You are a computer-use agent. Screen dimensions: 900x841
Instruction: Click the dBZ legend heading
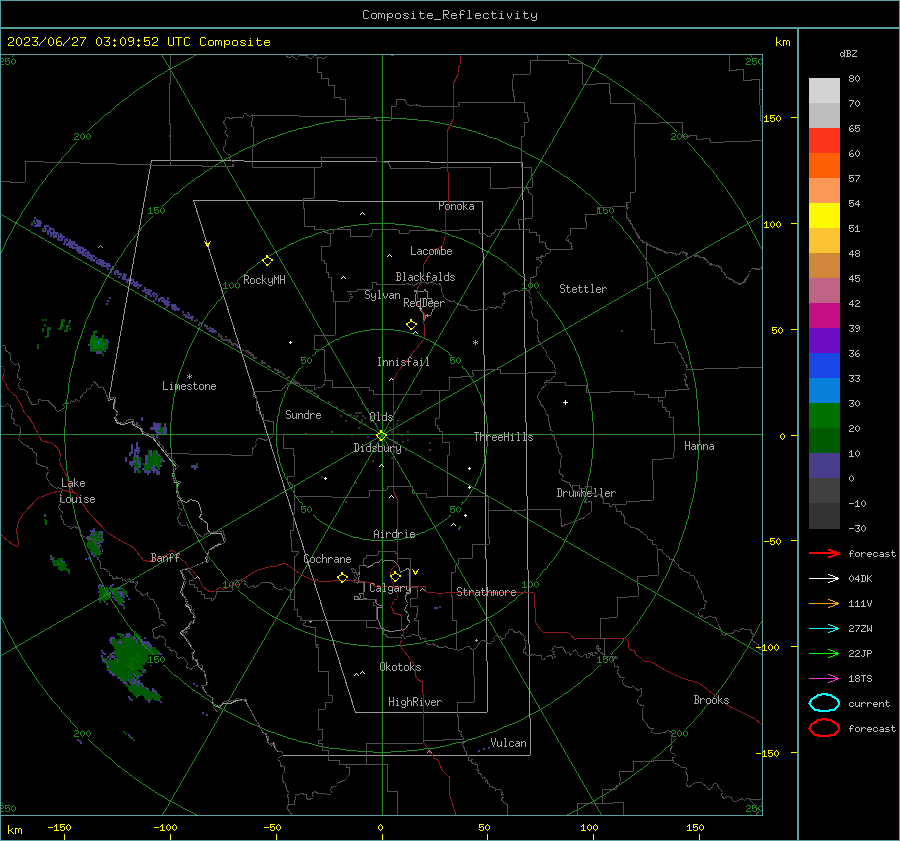848,54
